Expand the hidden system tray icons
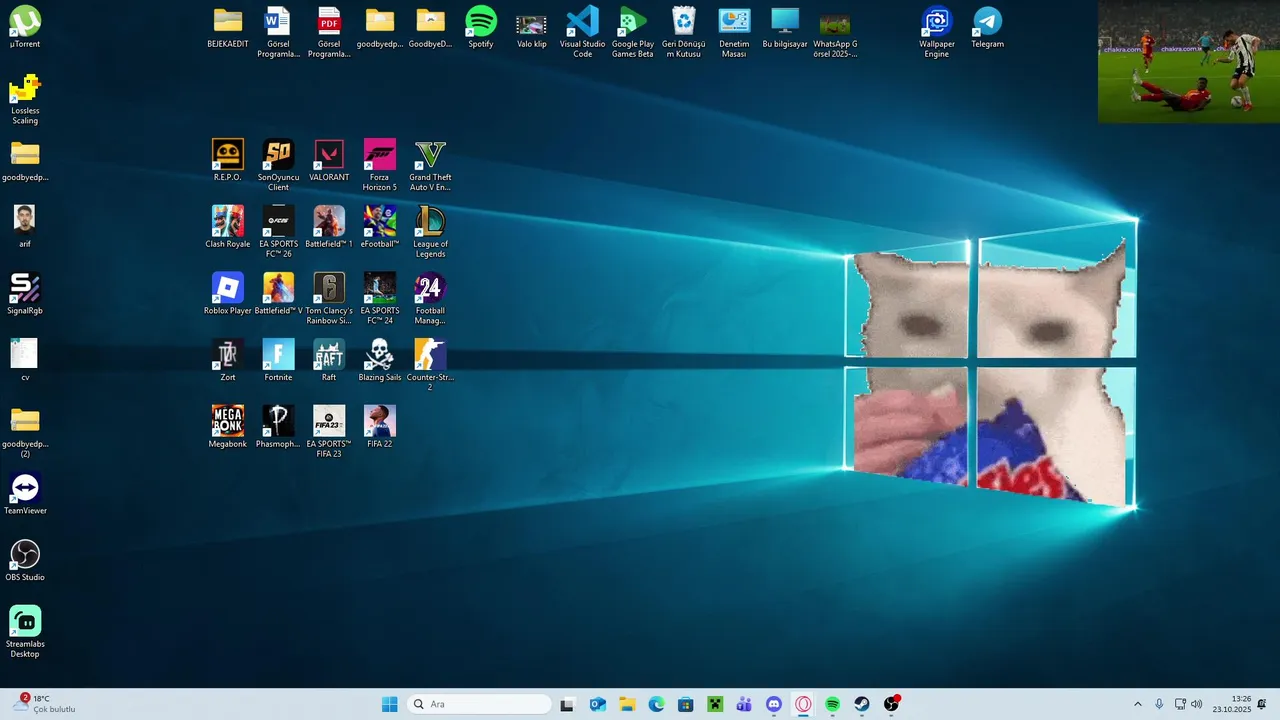 (x=1137, y=704)
